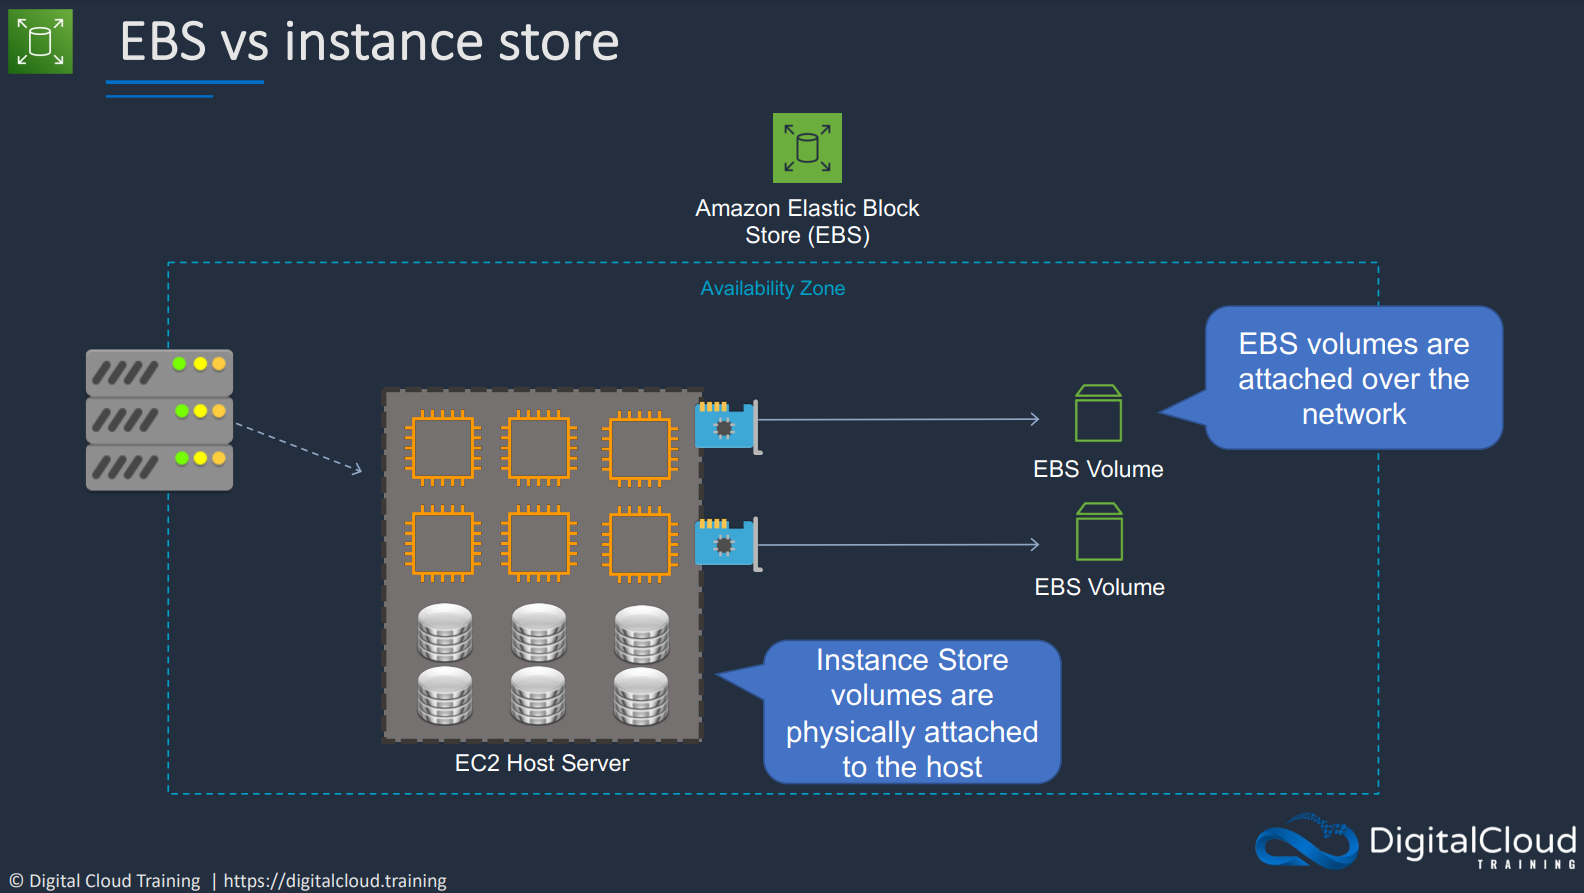
Task: Click the lower-middle instance store disk icon
Action: pos(538,695)
